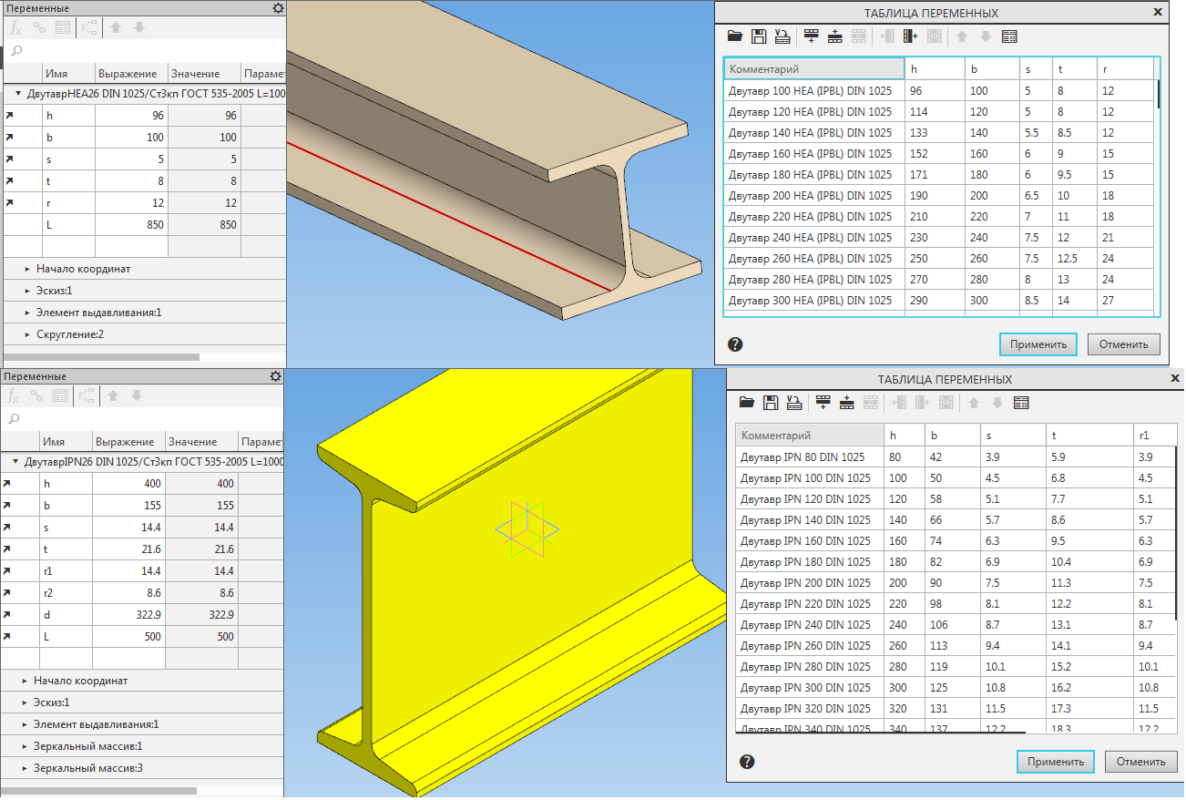Expand Зеркальный массив:1 node
The height and width of the screenshot is (800, 1186).
(x=24, y=747)
